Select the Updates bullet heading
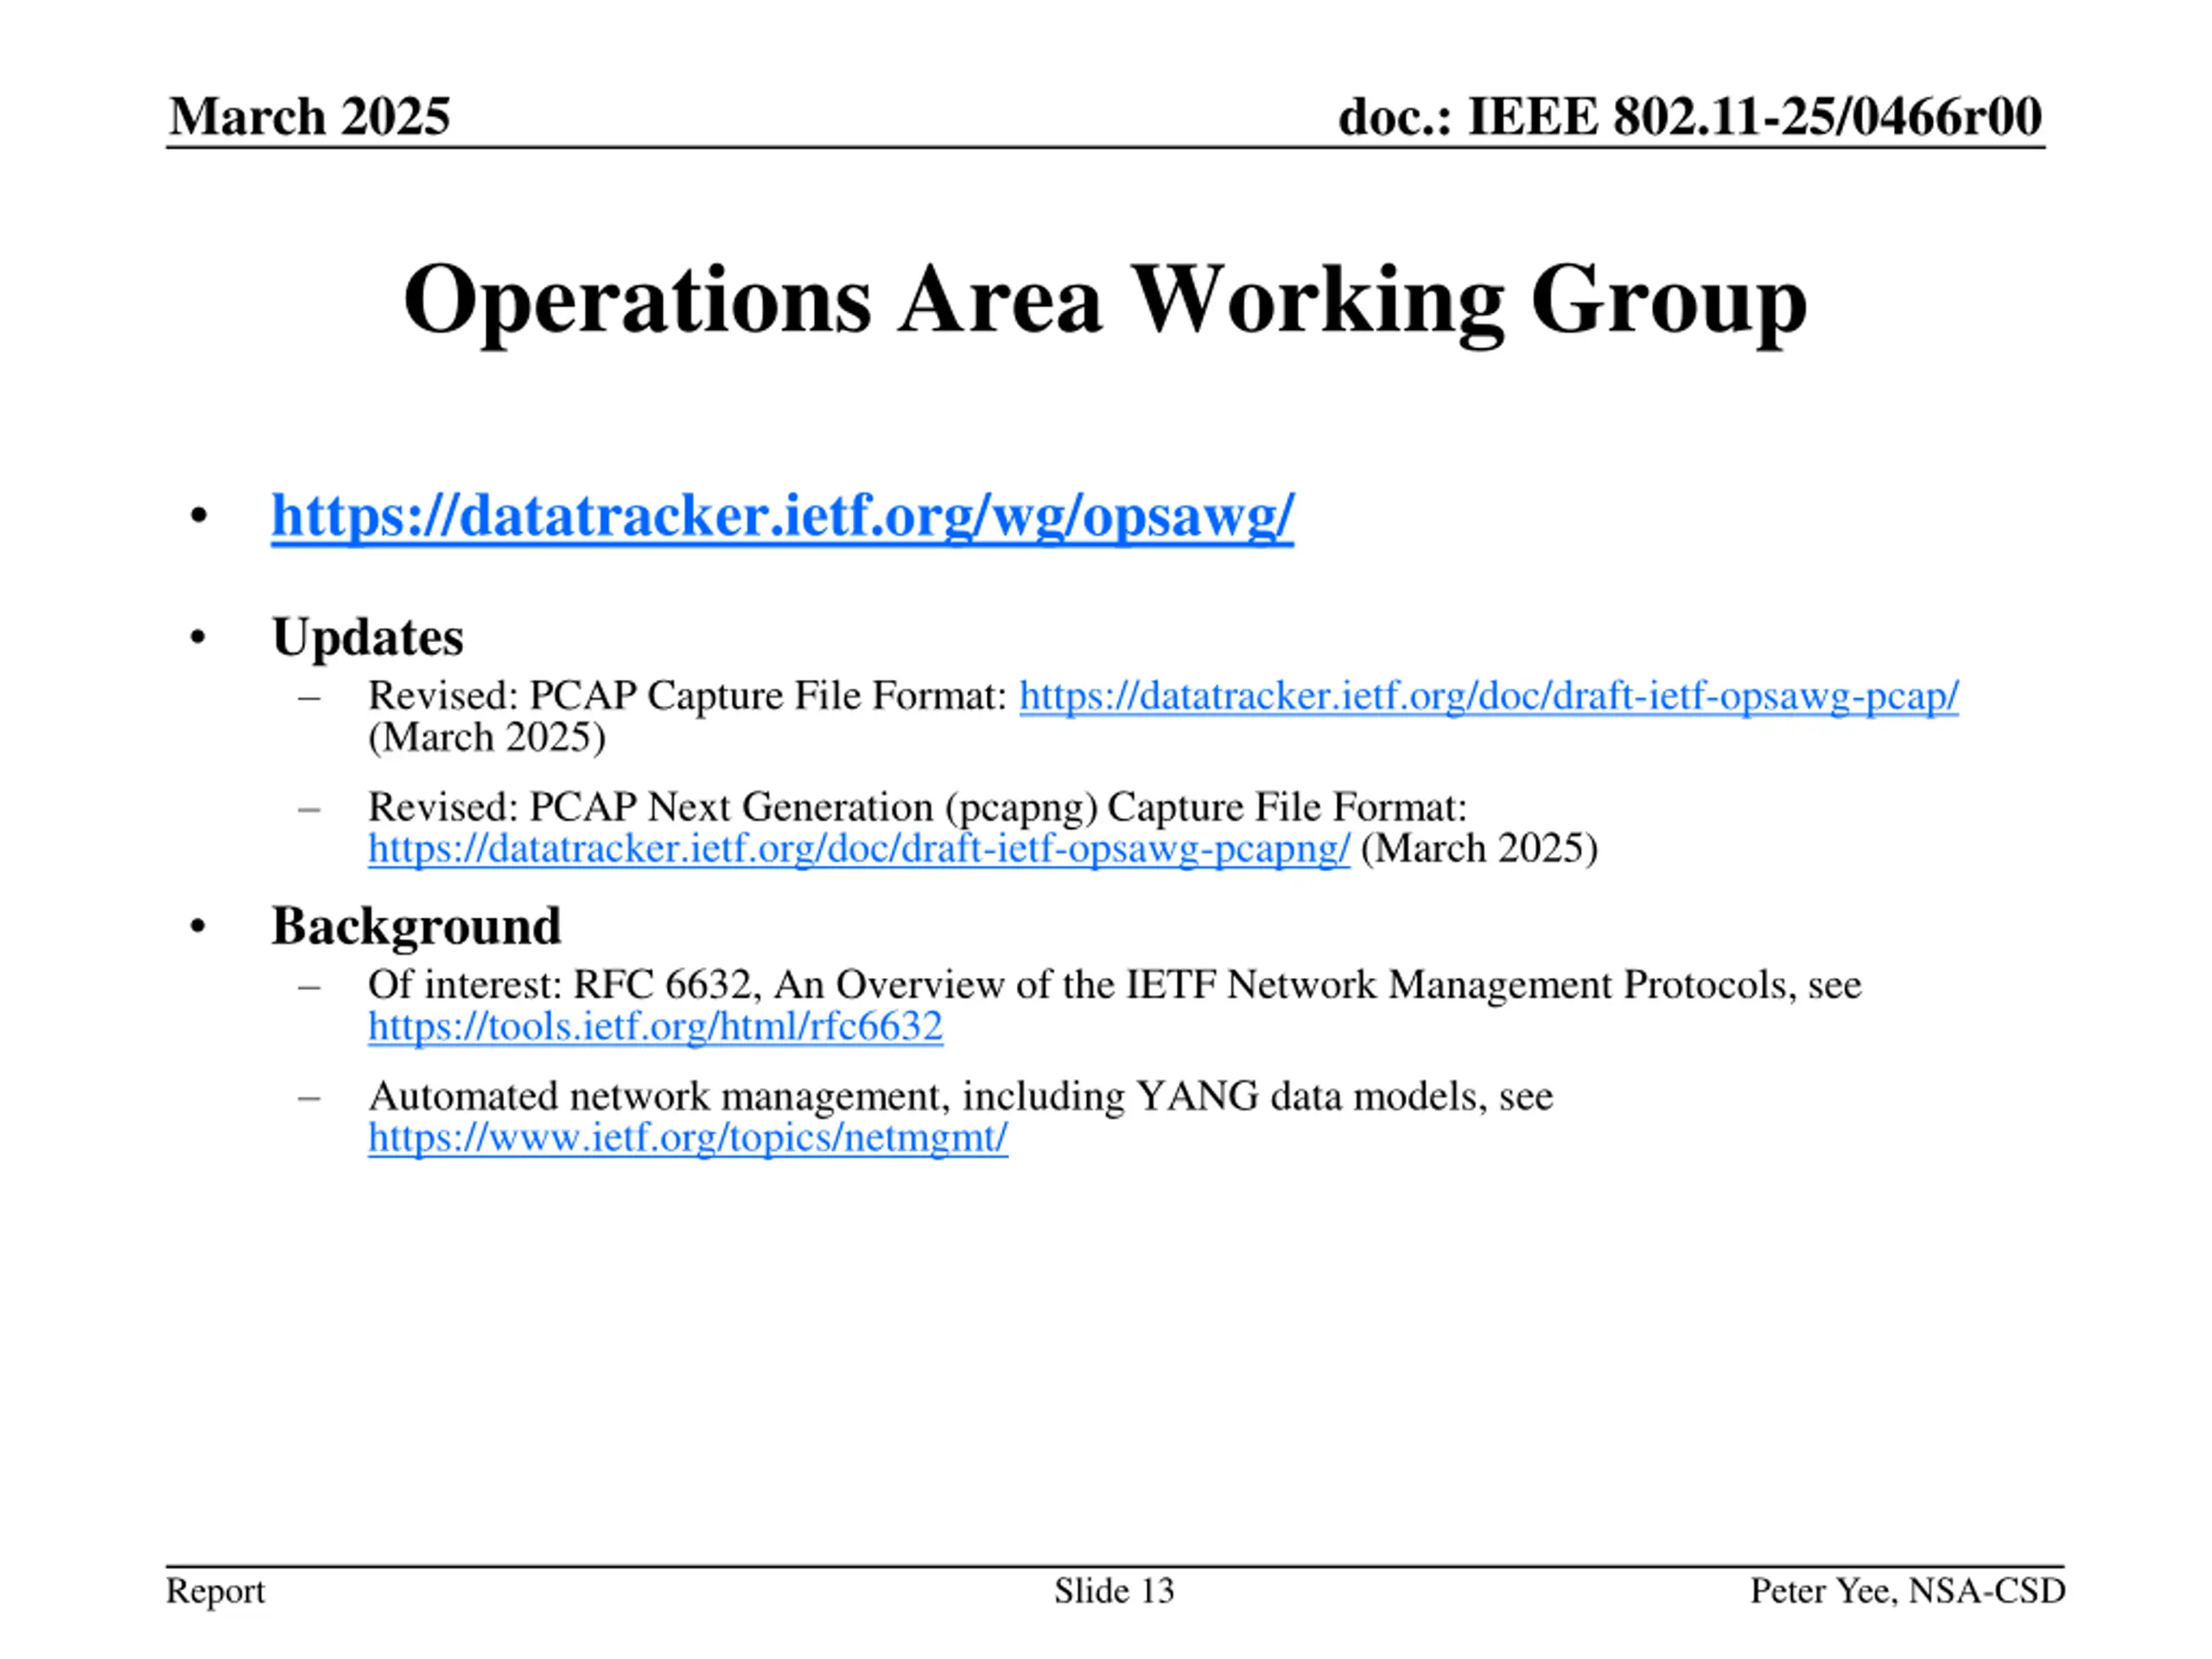2212x1659 pixels. 367,637
